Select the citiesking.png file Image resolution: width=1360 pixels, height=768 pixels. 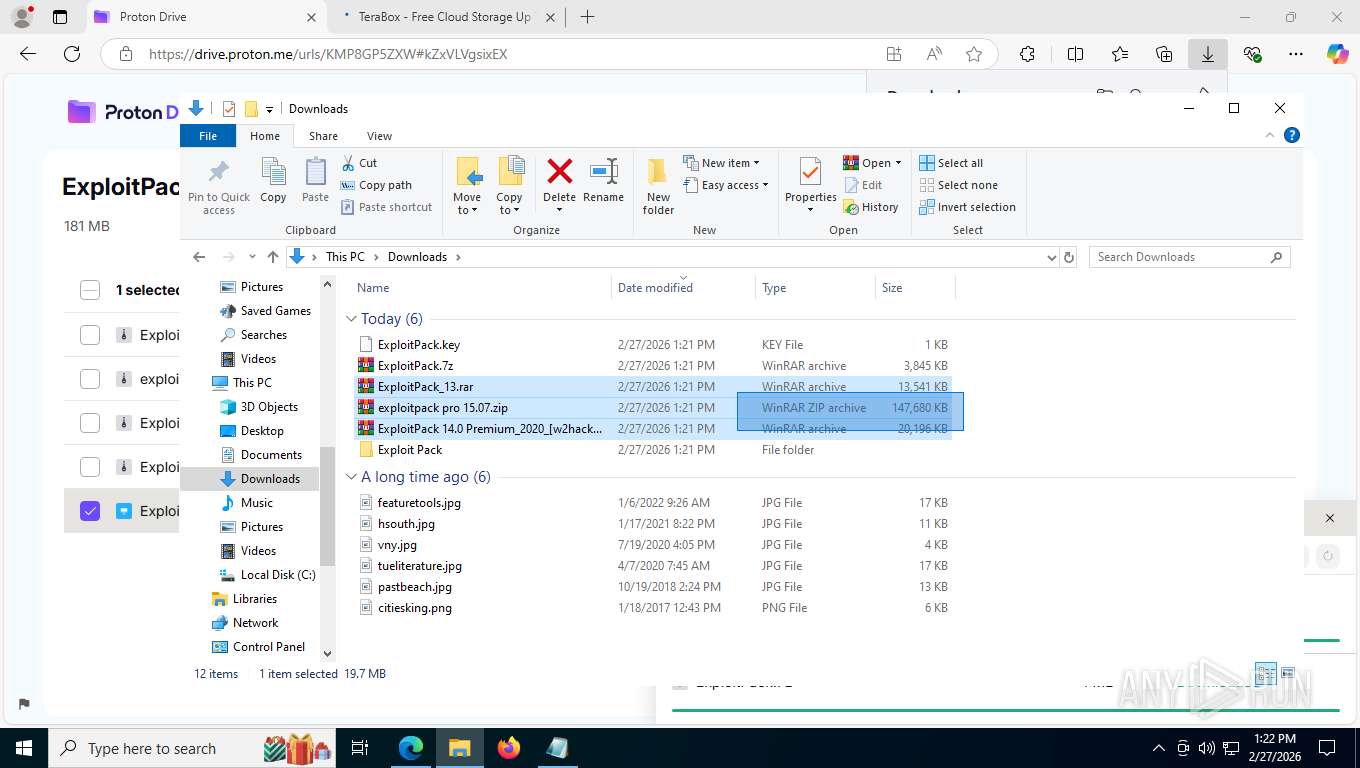pos(414,608)
